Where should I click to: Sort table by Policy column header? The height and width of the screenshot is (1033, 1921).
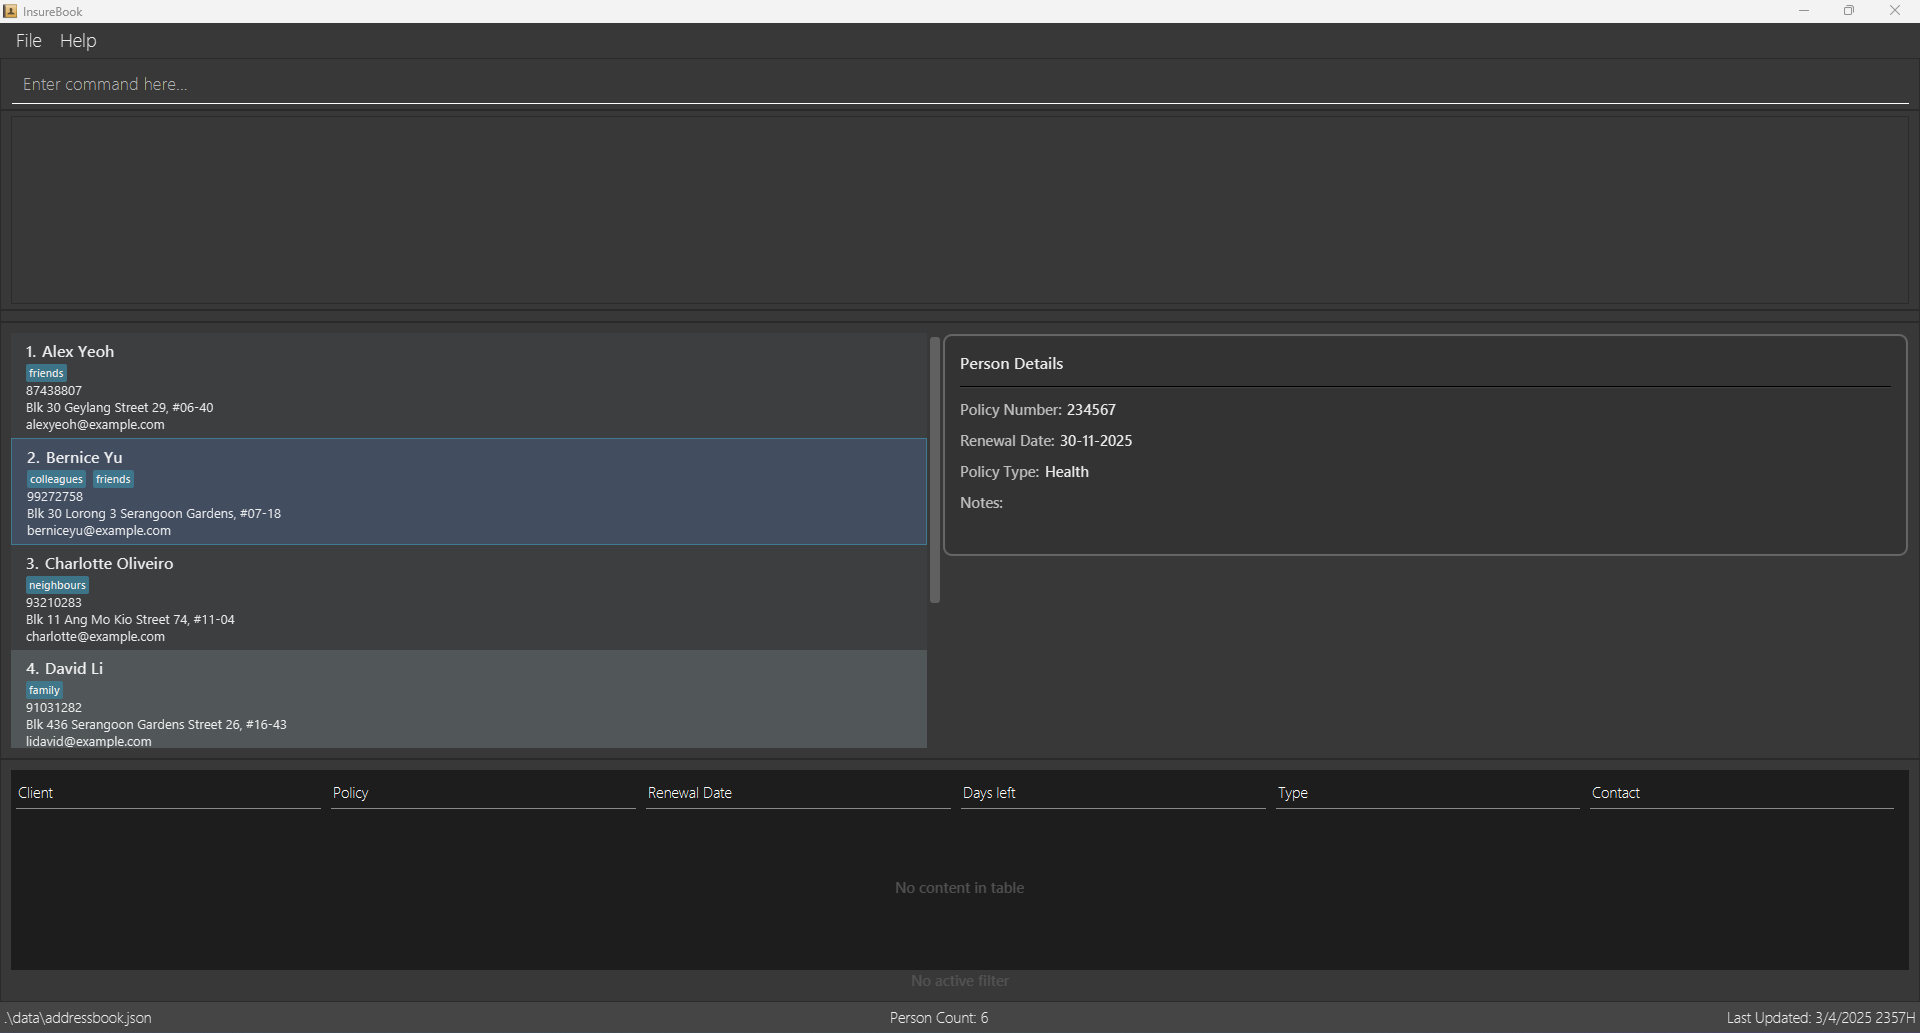pos(483,793)
